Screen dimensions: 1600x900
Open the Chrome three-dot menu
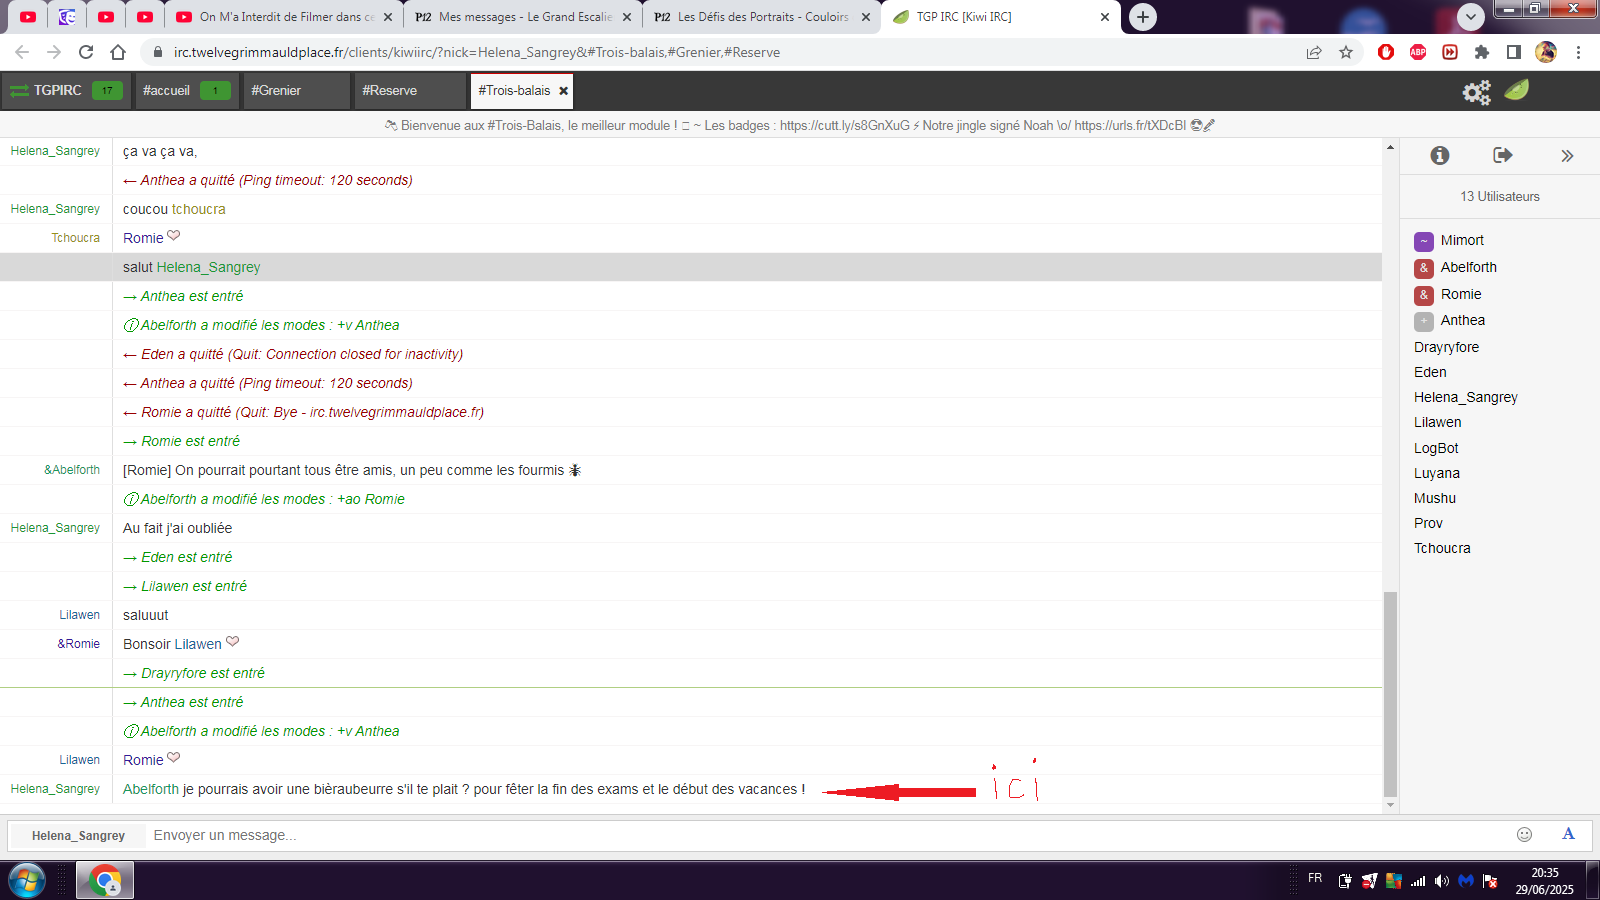point(1579,52)
